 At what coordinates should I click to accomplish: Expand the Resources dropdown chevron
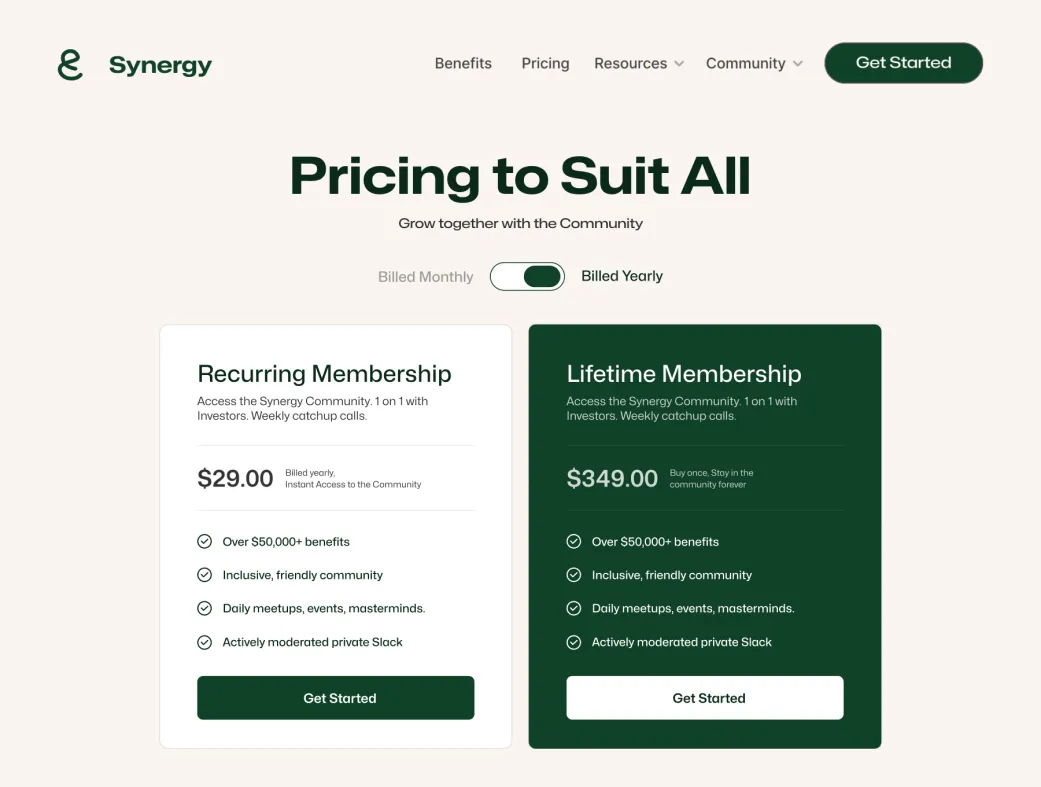(x=679, y=64)
